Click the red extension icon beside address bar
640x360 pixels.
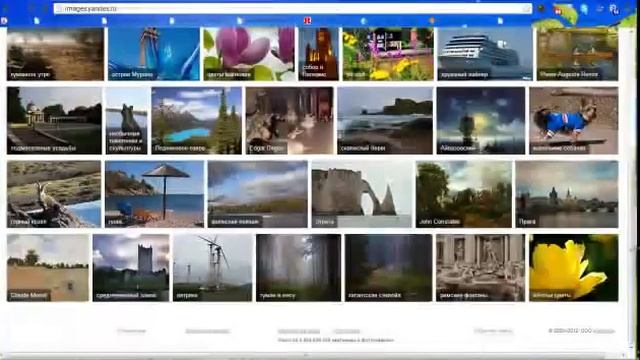558,10
